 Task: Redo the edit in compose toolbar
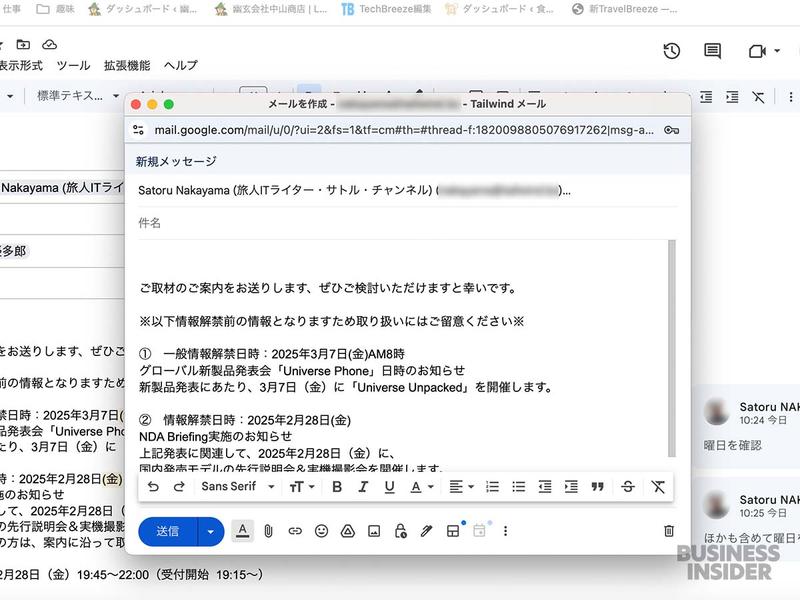[x=179, y=487]
